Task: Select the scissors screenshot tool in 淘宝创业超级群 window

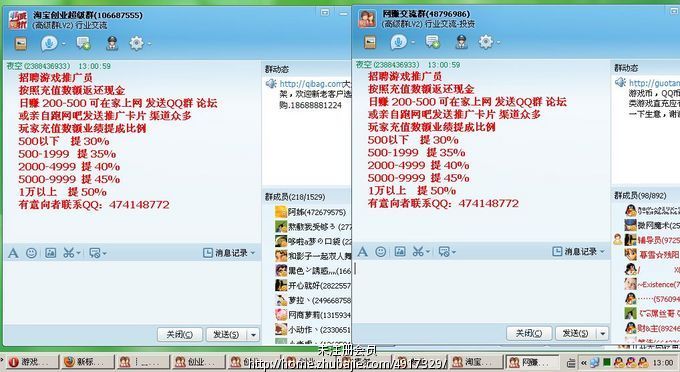Action: 69,253
